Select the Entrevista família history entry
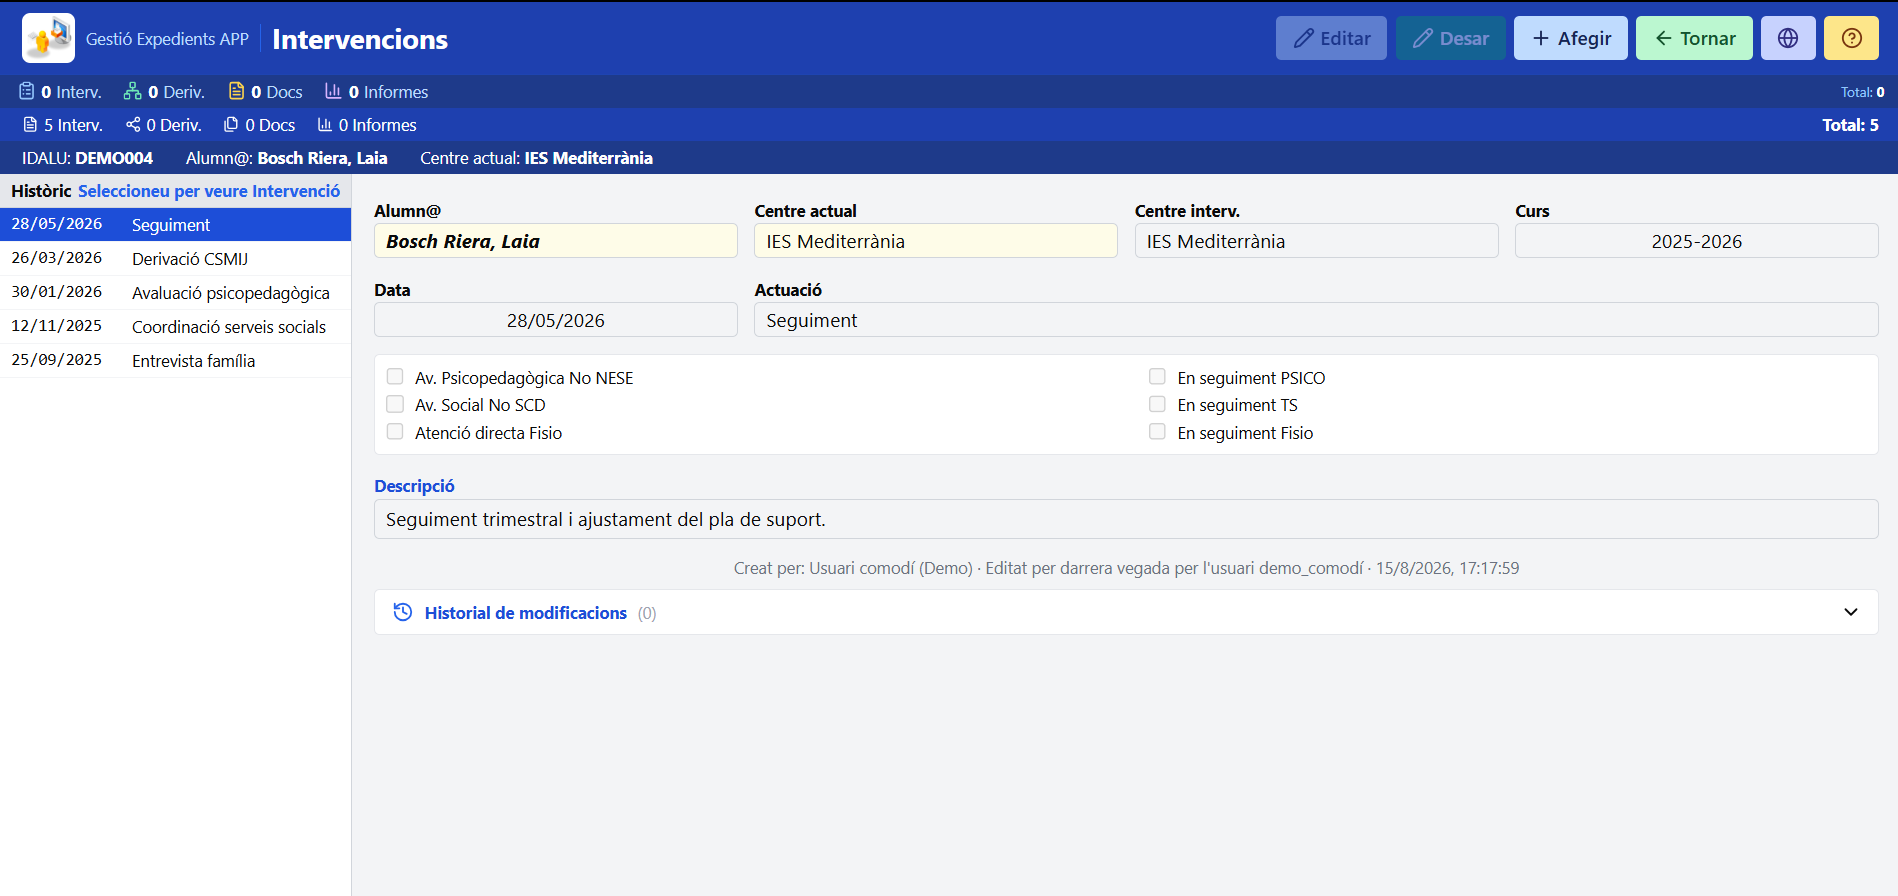 (x=175, y=361)
